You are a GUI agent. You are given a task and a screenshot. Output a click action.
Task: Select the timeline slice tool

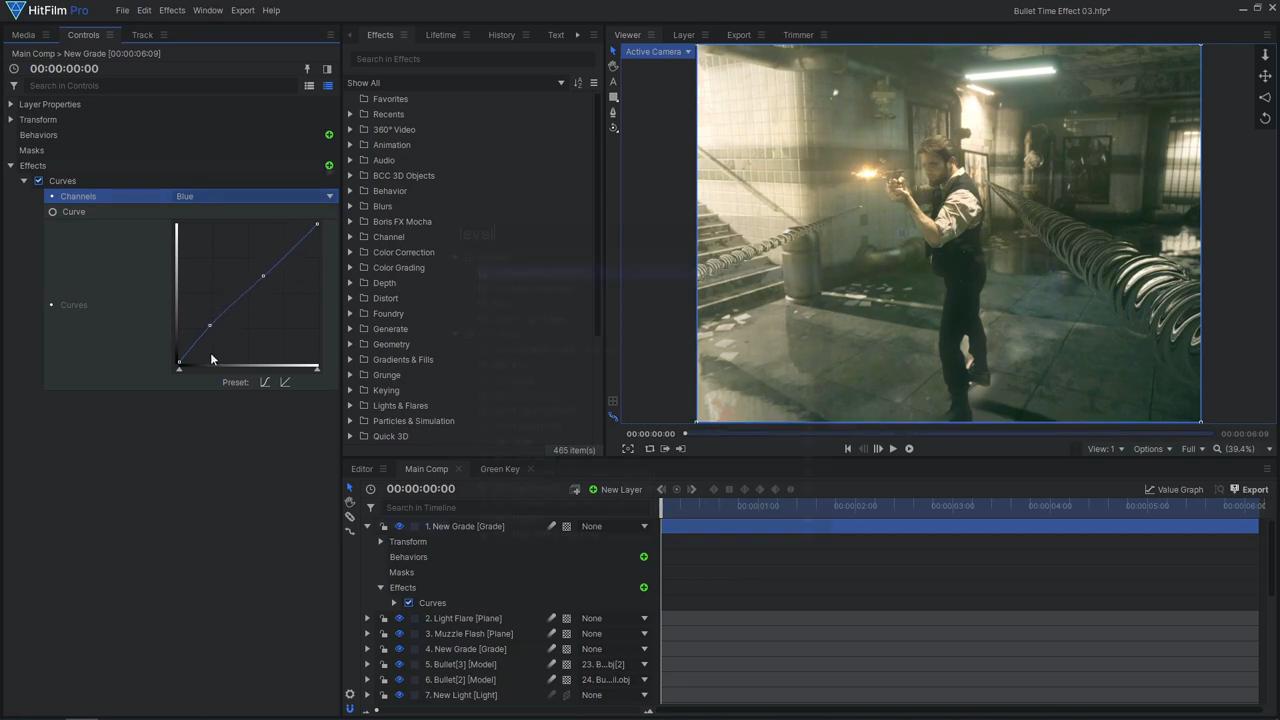click(x=349, y=517)
